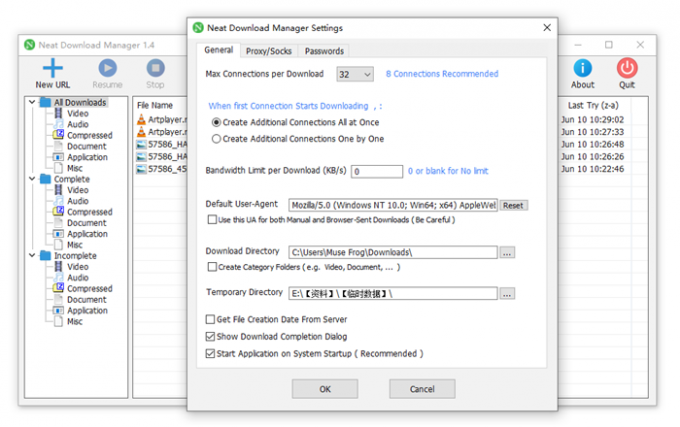Enable Create Category Folders checkbox
This screenshot has width=680, height=427.
click(212, 267)
